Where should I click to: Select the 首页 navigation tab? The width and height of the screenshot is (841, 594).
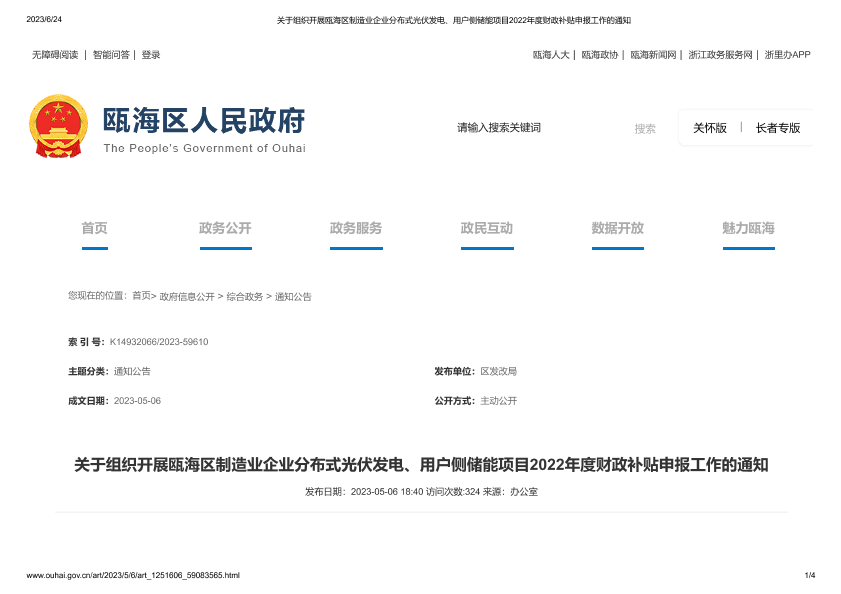click(94, 228)
